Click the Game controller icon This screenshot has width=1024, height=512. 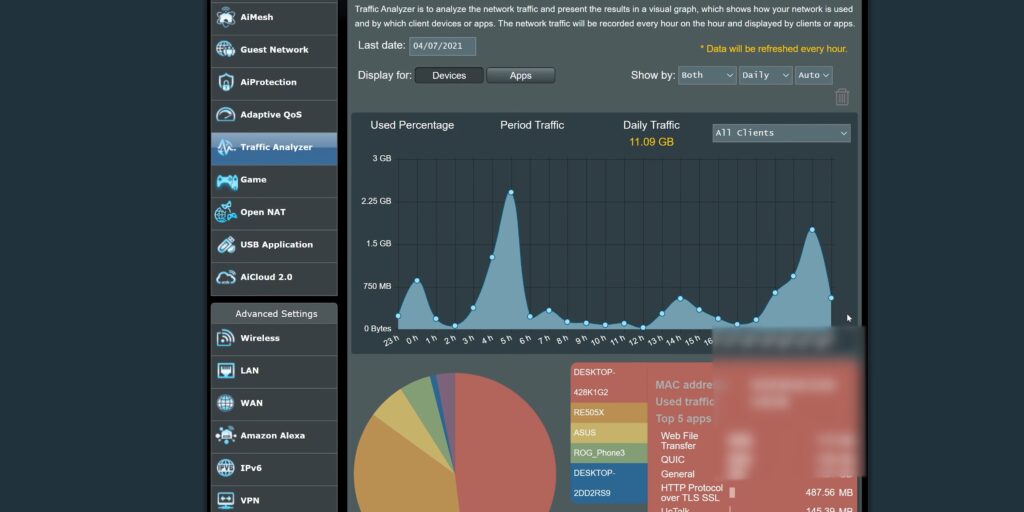coord(225,180)
